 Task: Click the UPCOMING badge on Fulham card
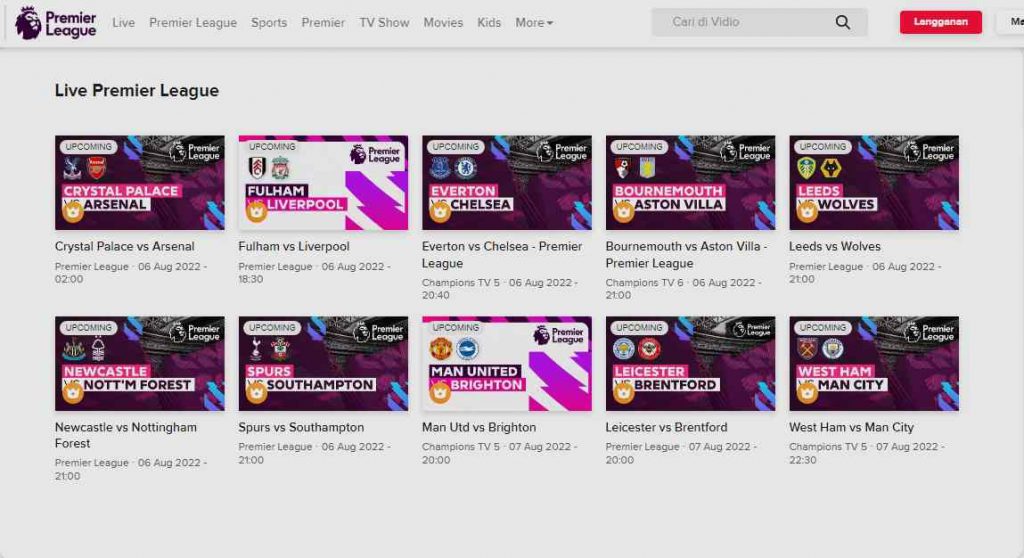[272, 147]
